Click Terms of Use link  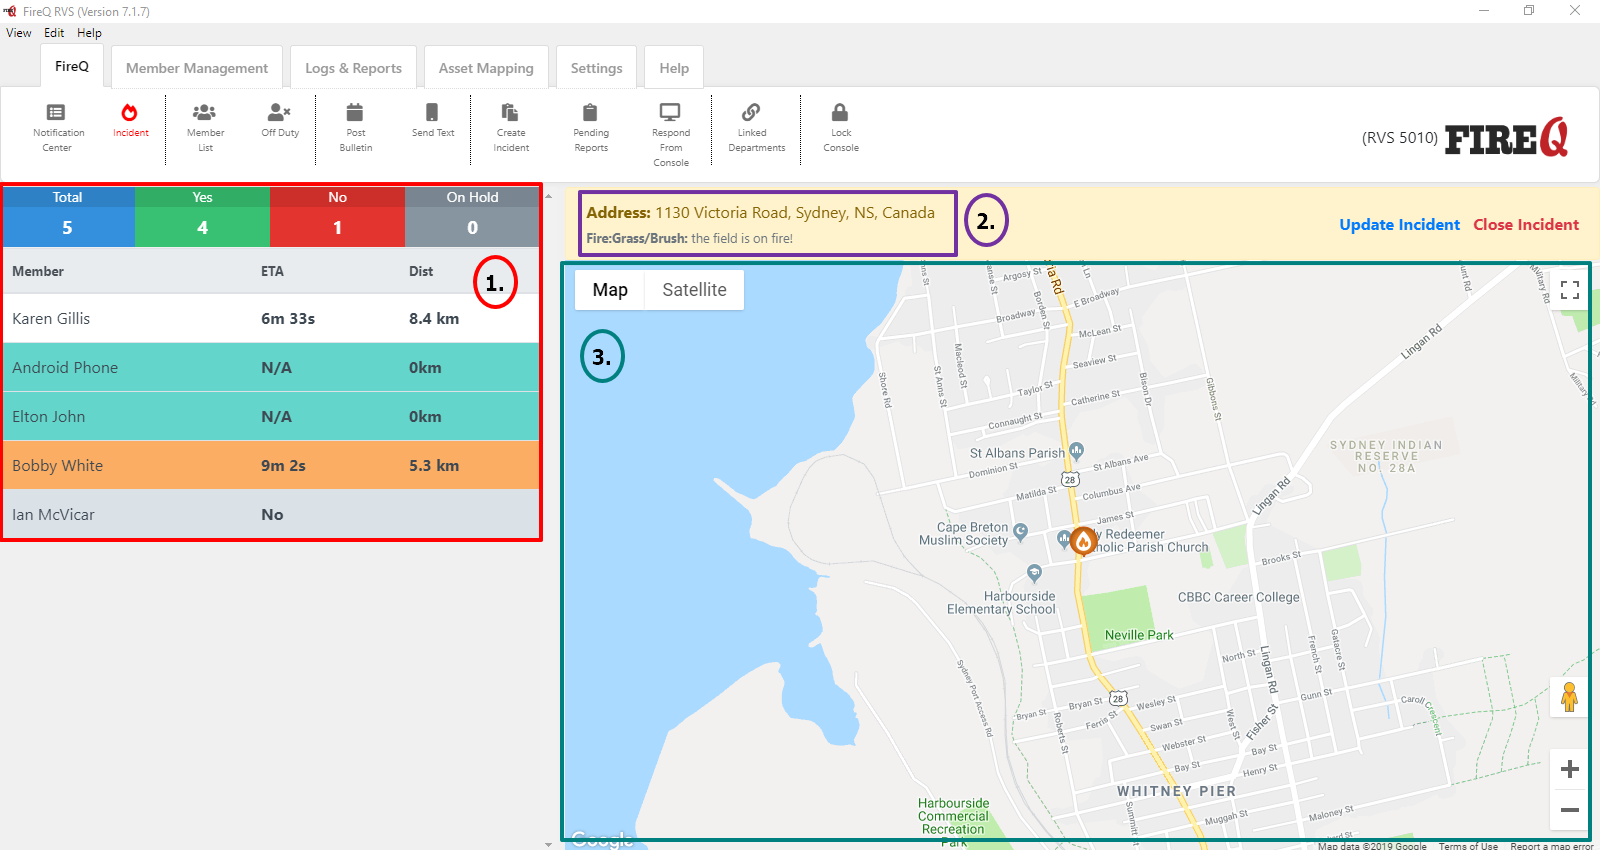(x=1468, y=846)
